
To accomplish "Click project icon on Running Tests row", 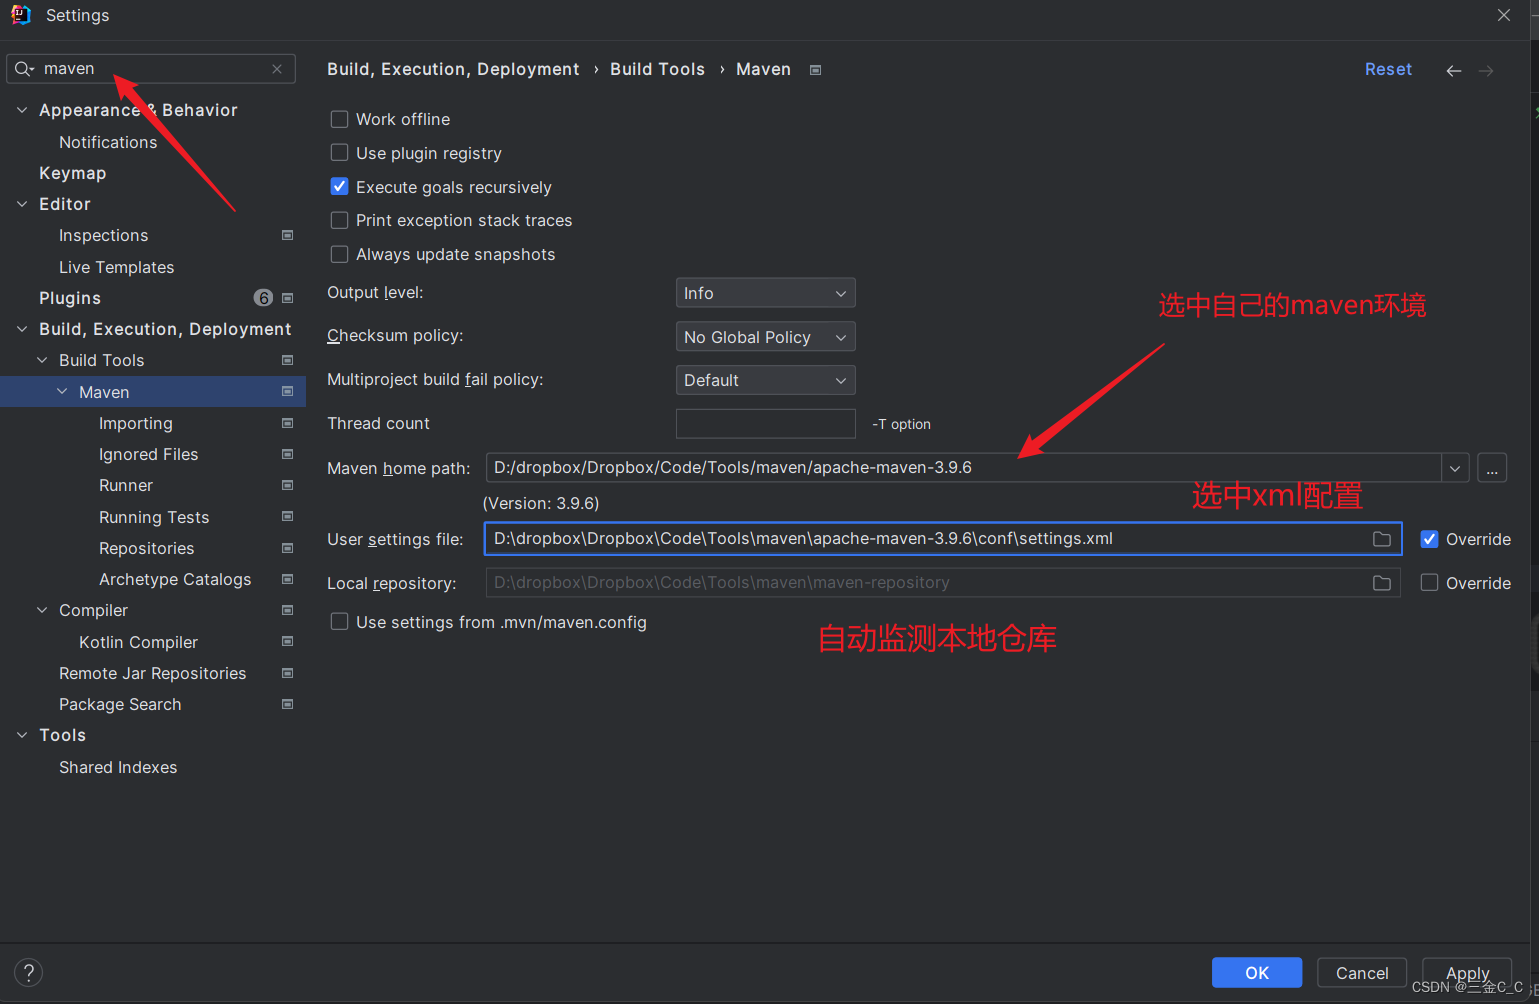I will pyautogui.click(x=288, y=516).
